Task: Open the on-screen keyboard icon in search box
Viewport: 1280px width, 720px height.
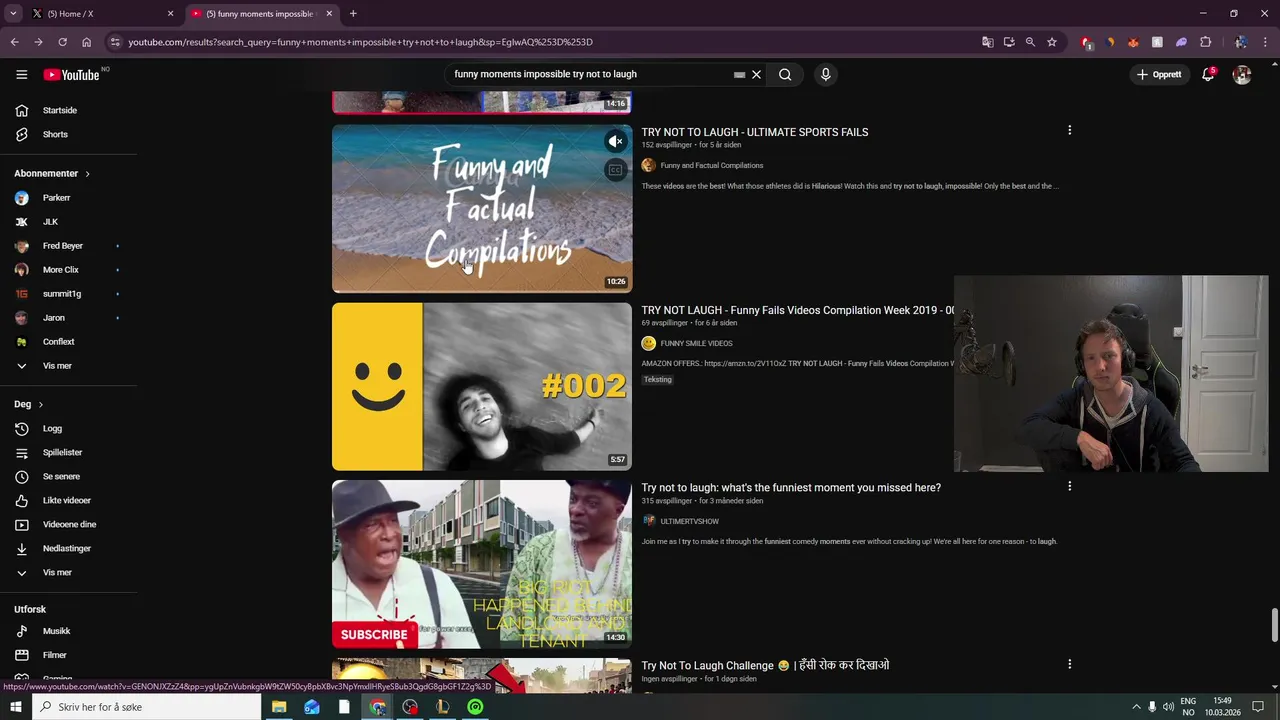Action: click(740, 74)
